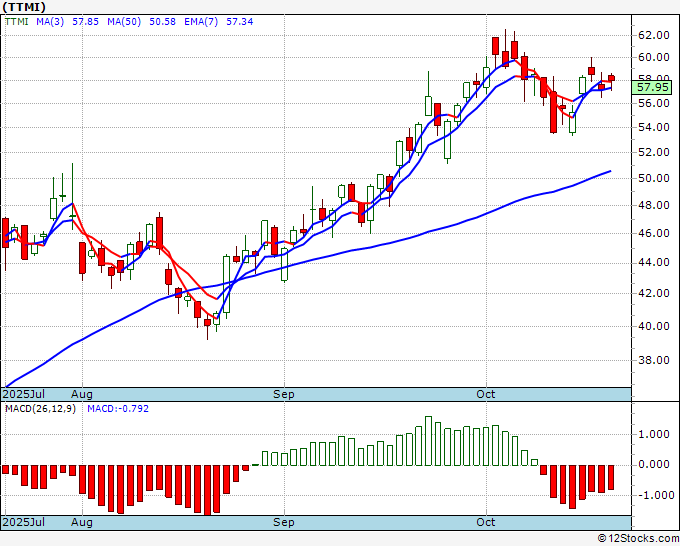
Task: Click the tallest green MACD histogram bar
Action: (428, 441)
